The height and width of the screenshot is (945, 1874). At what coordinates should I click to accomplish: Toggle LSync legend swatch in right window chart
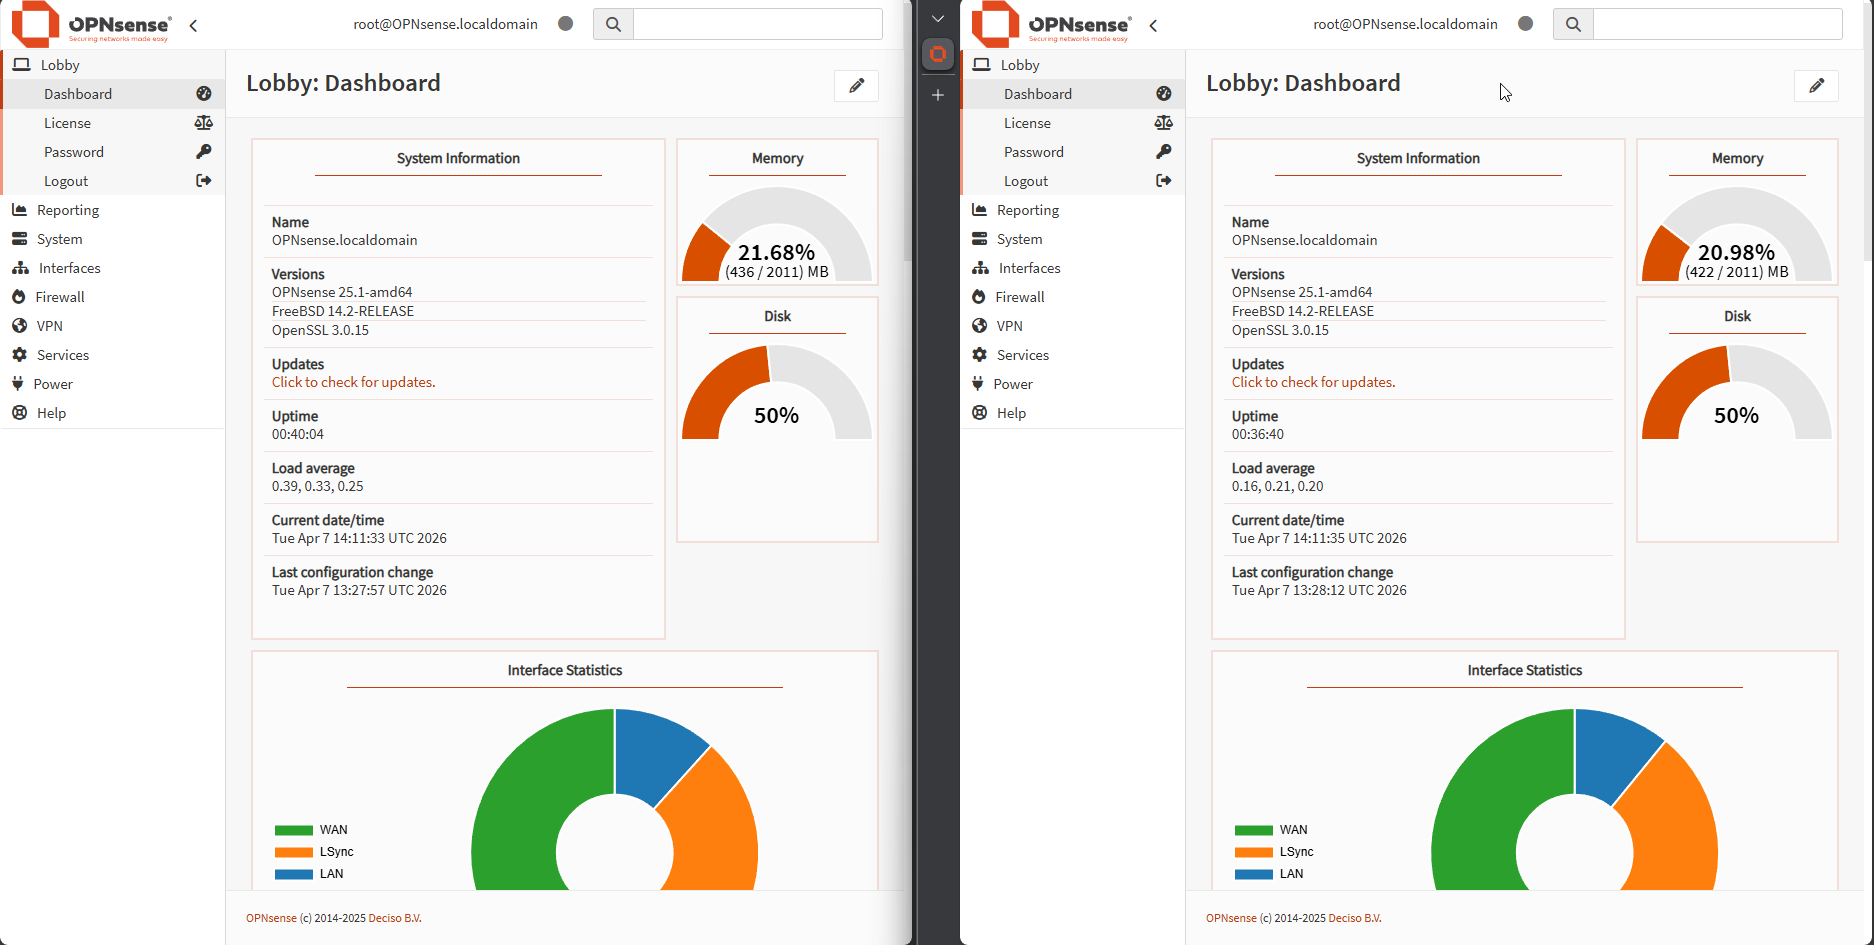click(1254, 852)
